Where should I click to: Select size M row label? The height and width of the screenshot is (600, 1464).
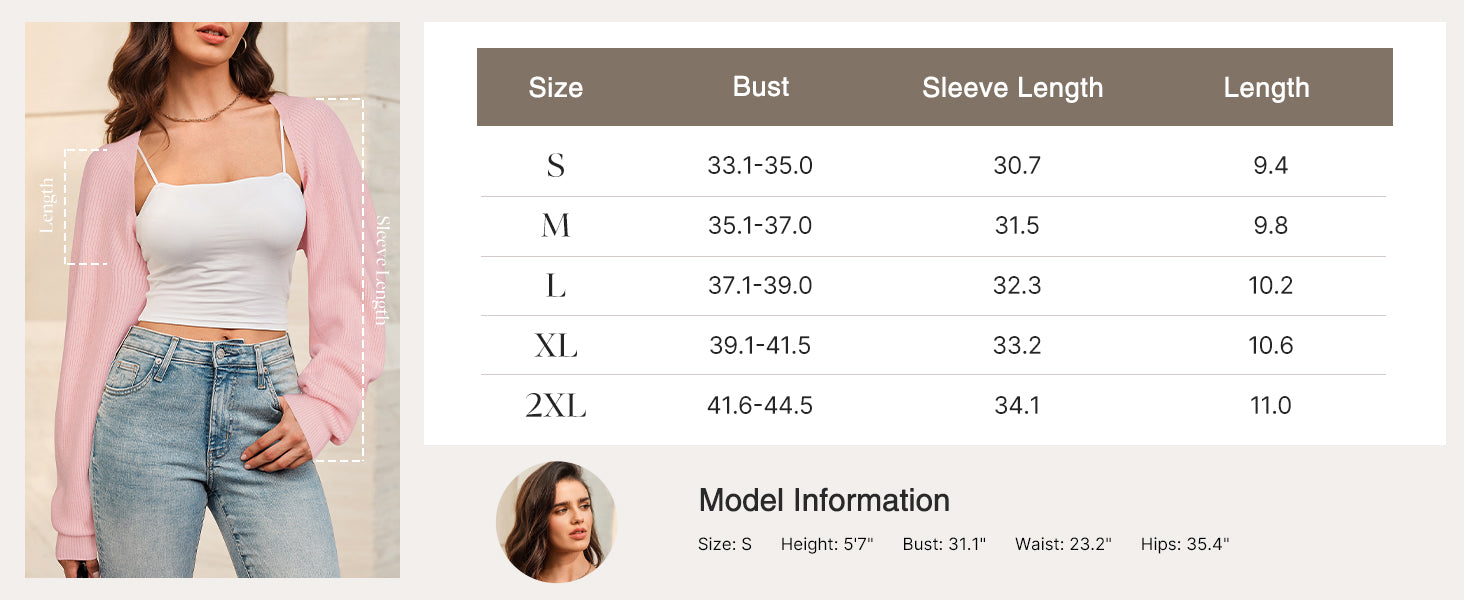pos(556,226)
